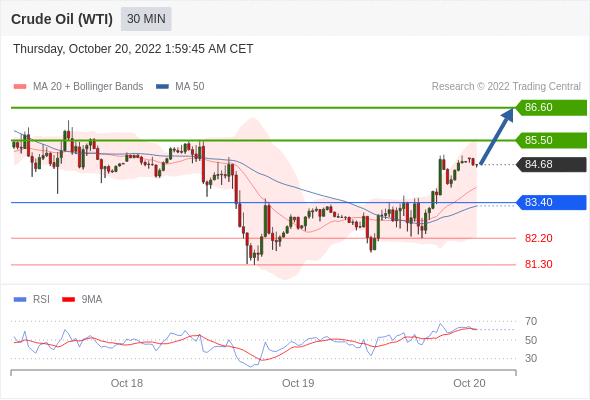The image size is (590, 400).
Task: Click the 83.40 blue pivot label
Action: click(x=551, y=202)
